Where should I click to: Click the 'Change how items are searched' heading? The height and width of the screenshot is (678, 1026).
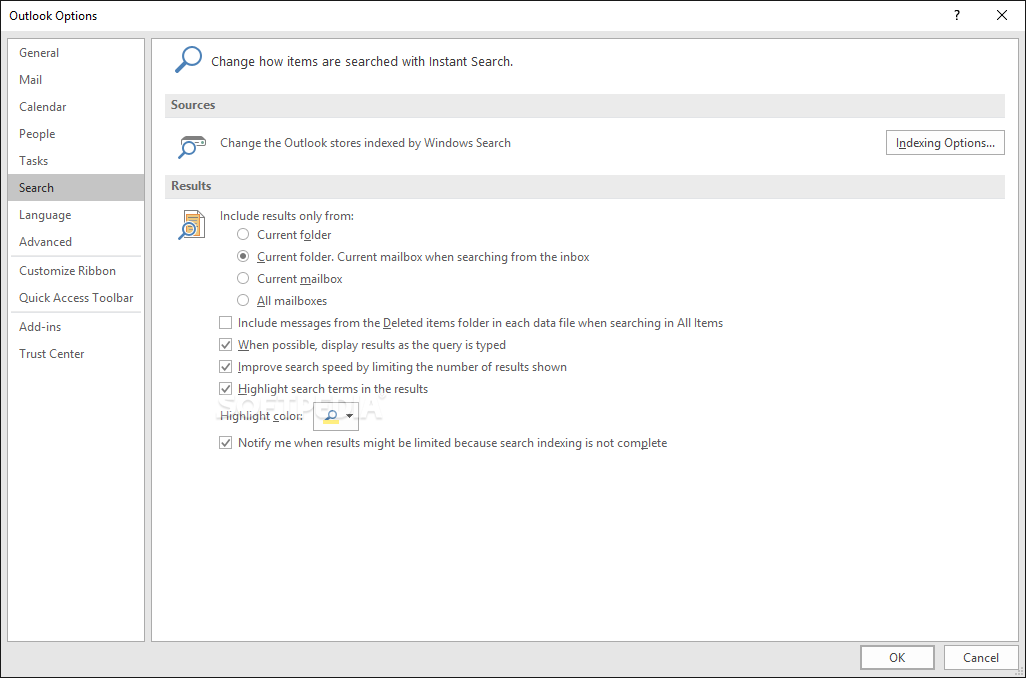[x=362, y=62]
